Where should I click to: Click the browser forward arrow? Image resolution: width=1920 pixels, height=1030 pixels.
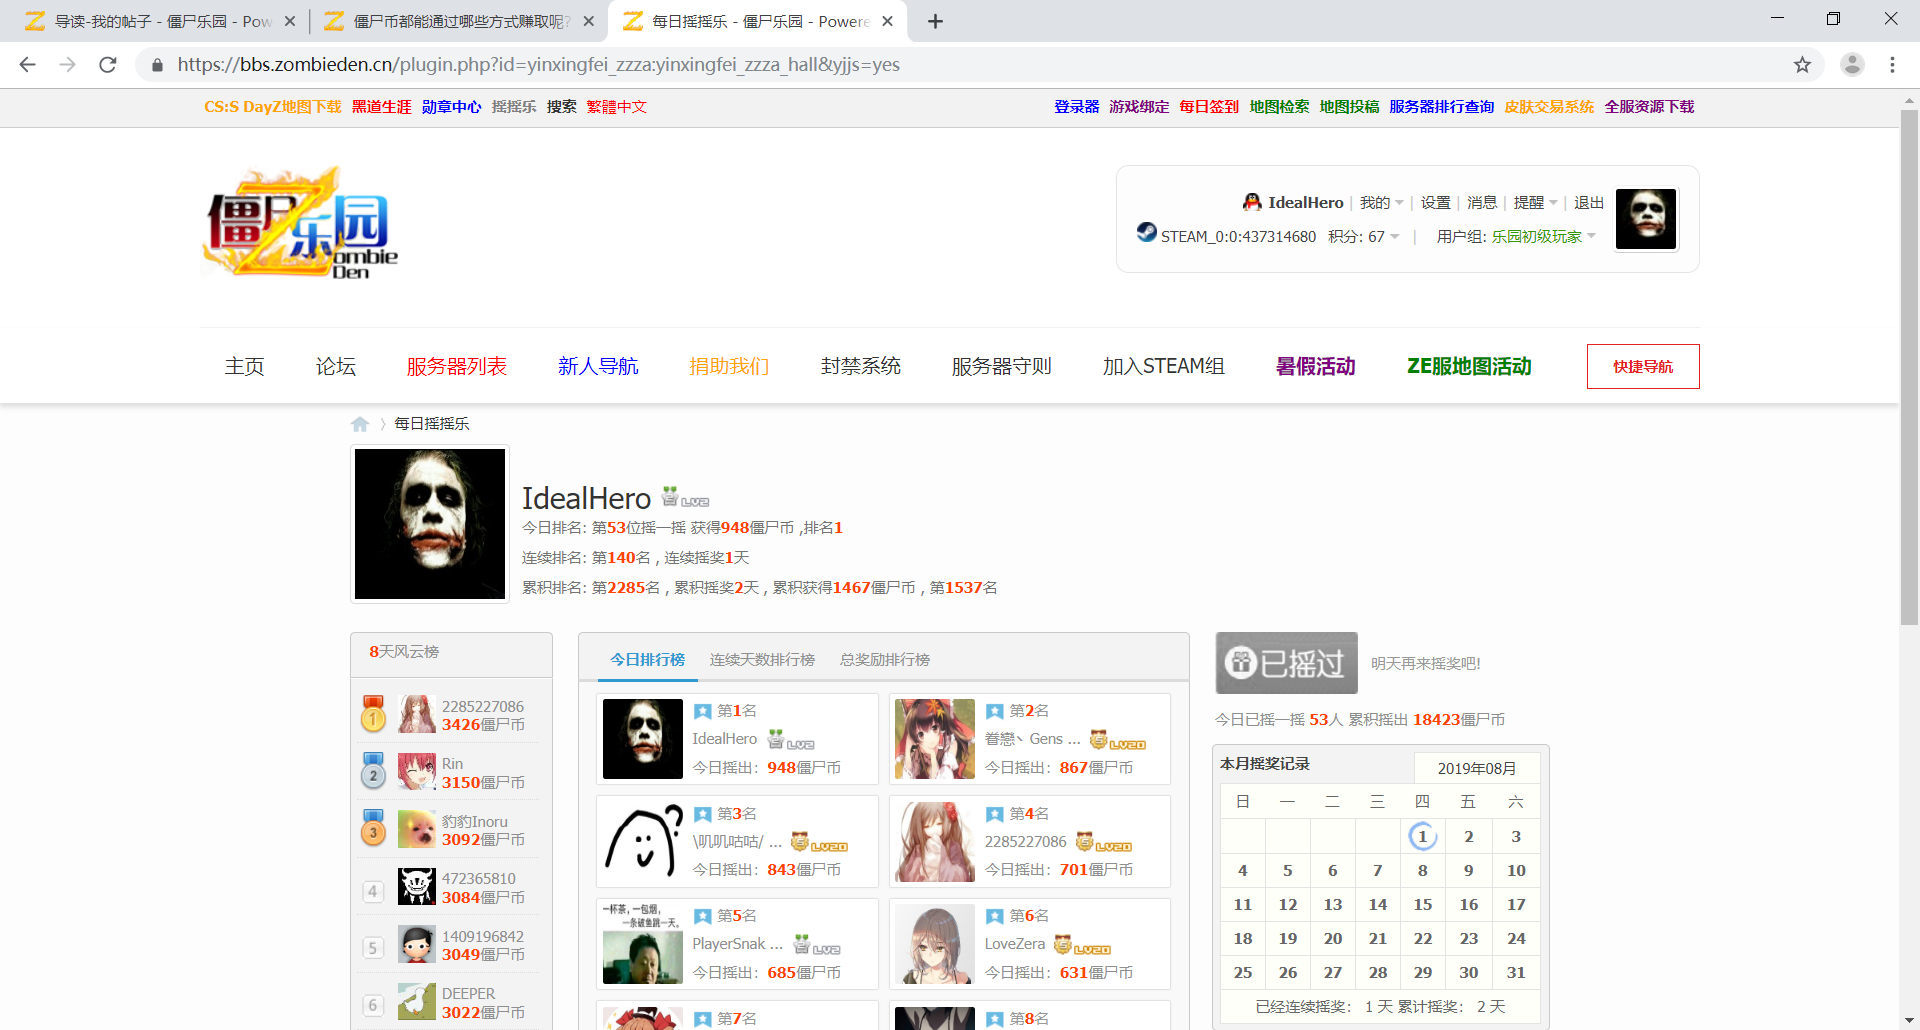click(67, 65)
